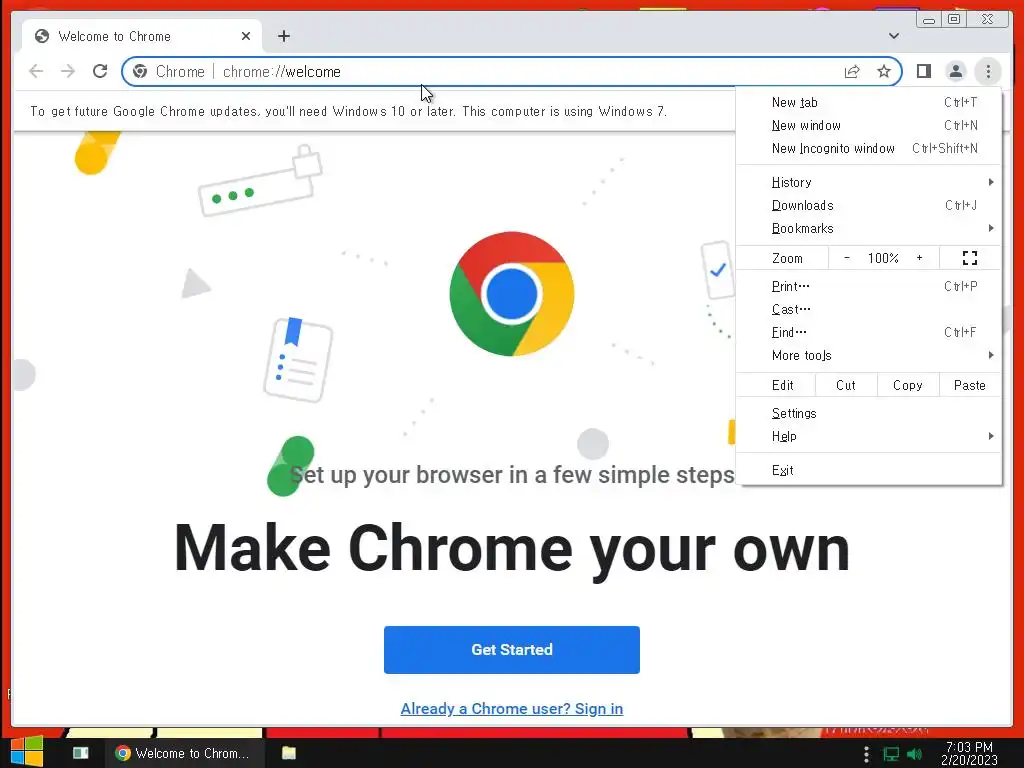Reload the current page
Viewport: 1024px width, 768px height.
click(100, 71)
